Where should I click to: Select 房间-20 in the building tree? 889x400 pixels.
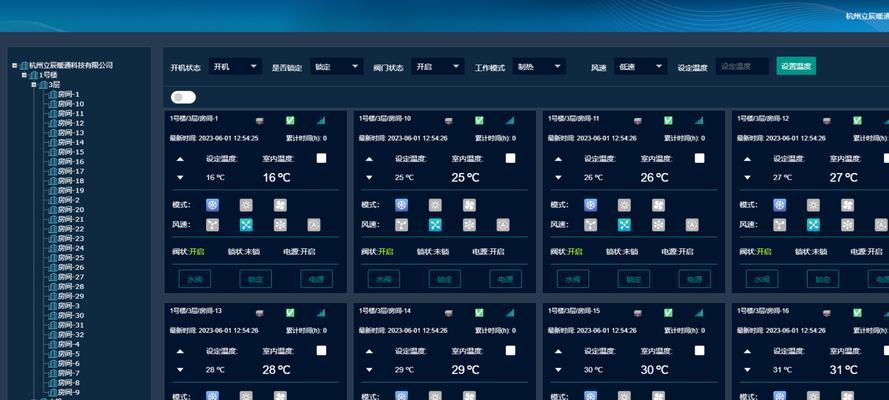71,210
